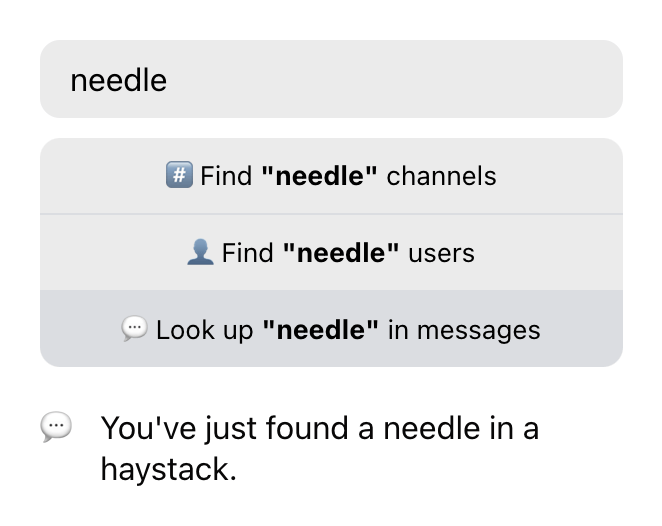Click the user silhouette icon

point(200,253)
